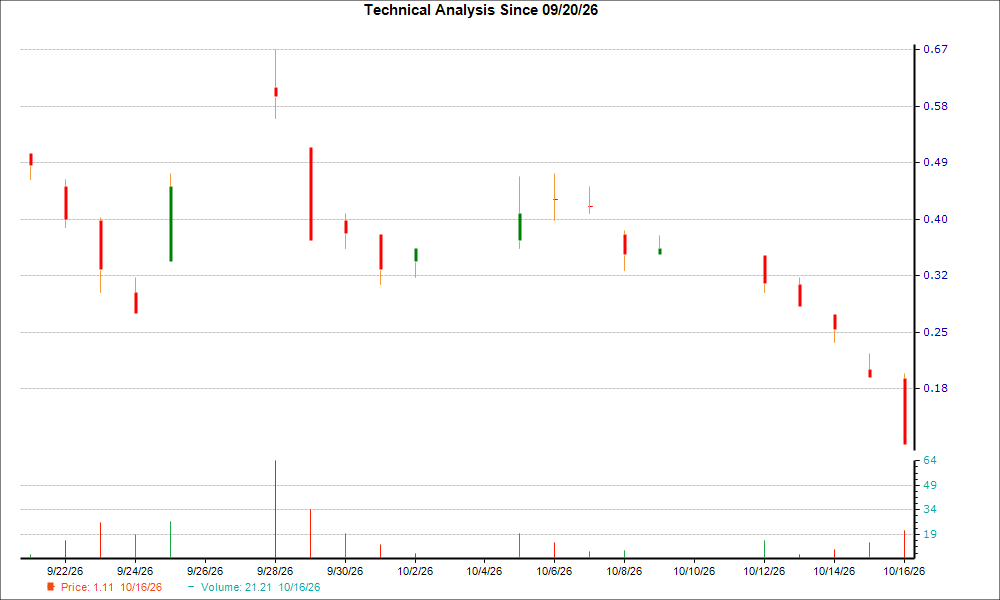Click the 0.32 price axis label
This screenshot has width=1000, height=600.
[x=936, y=275]
